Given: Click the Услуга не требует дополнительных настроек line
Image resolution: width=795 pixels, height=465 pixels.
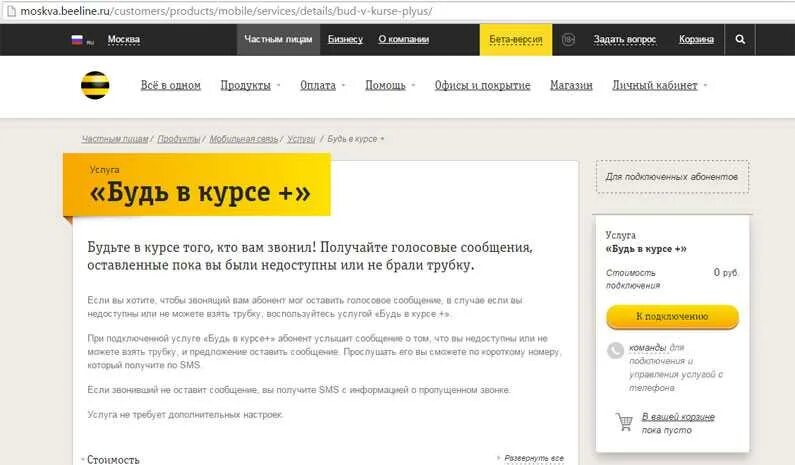Looking at the screenshot, I should [x=185, y=415].
